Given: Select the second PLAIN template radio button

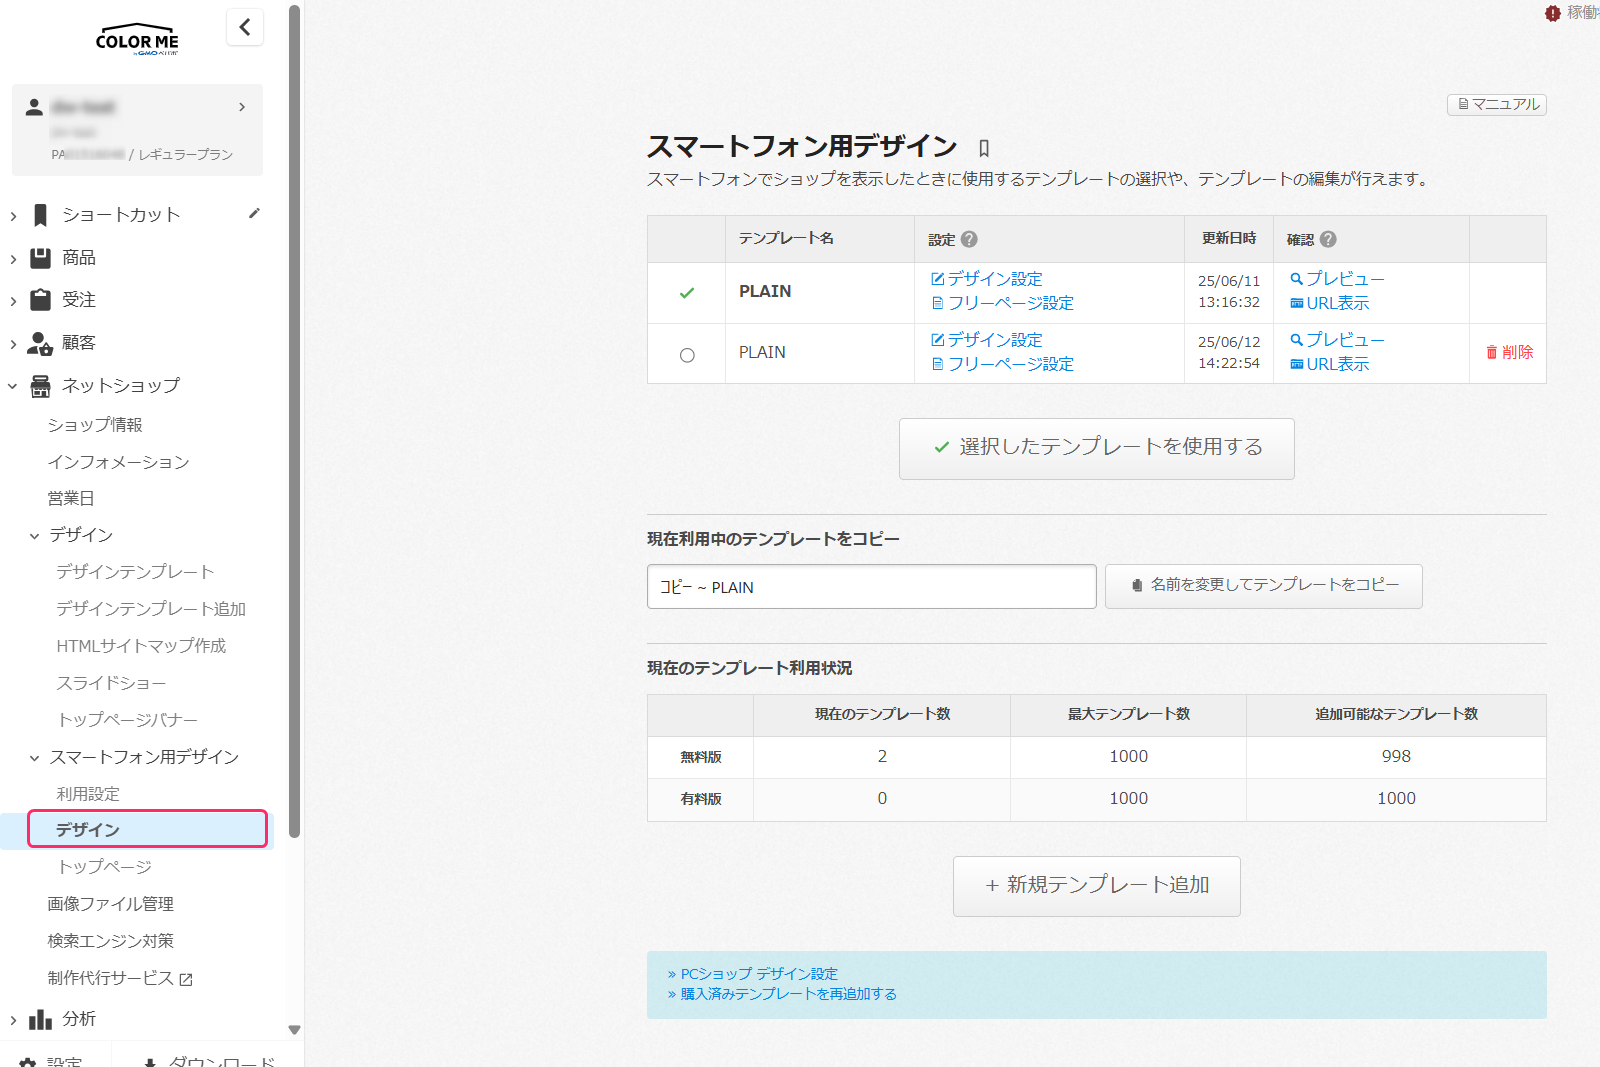Looking at the screenshot, I should coord(687,355).
